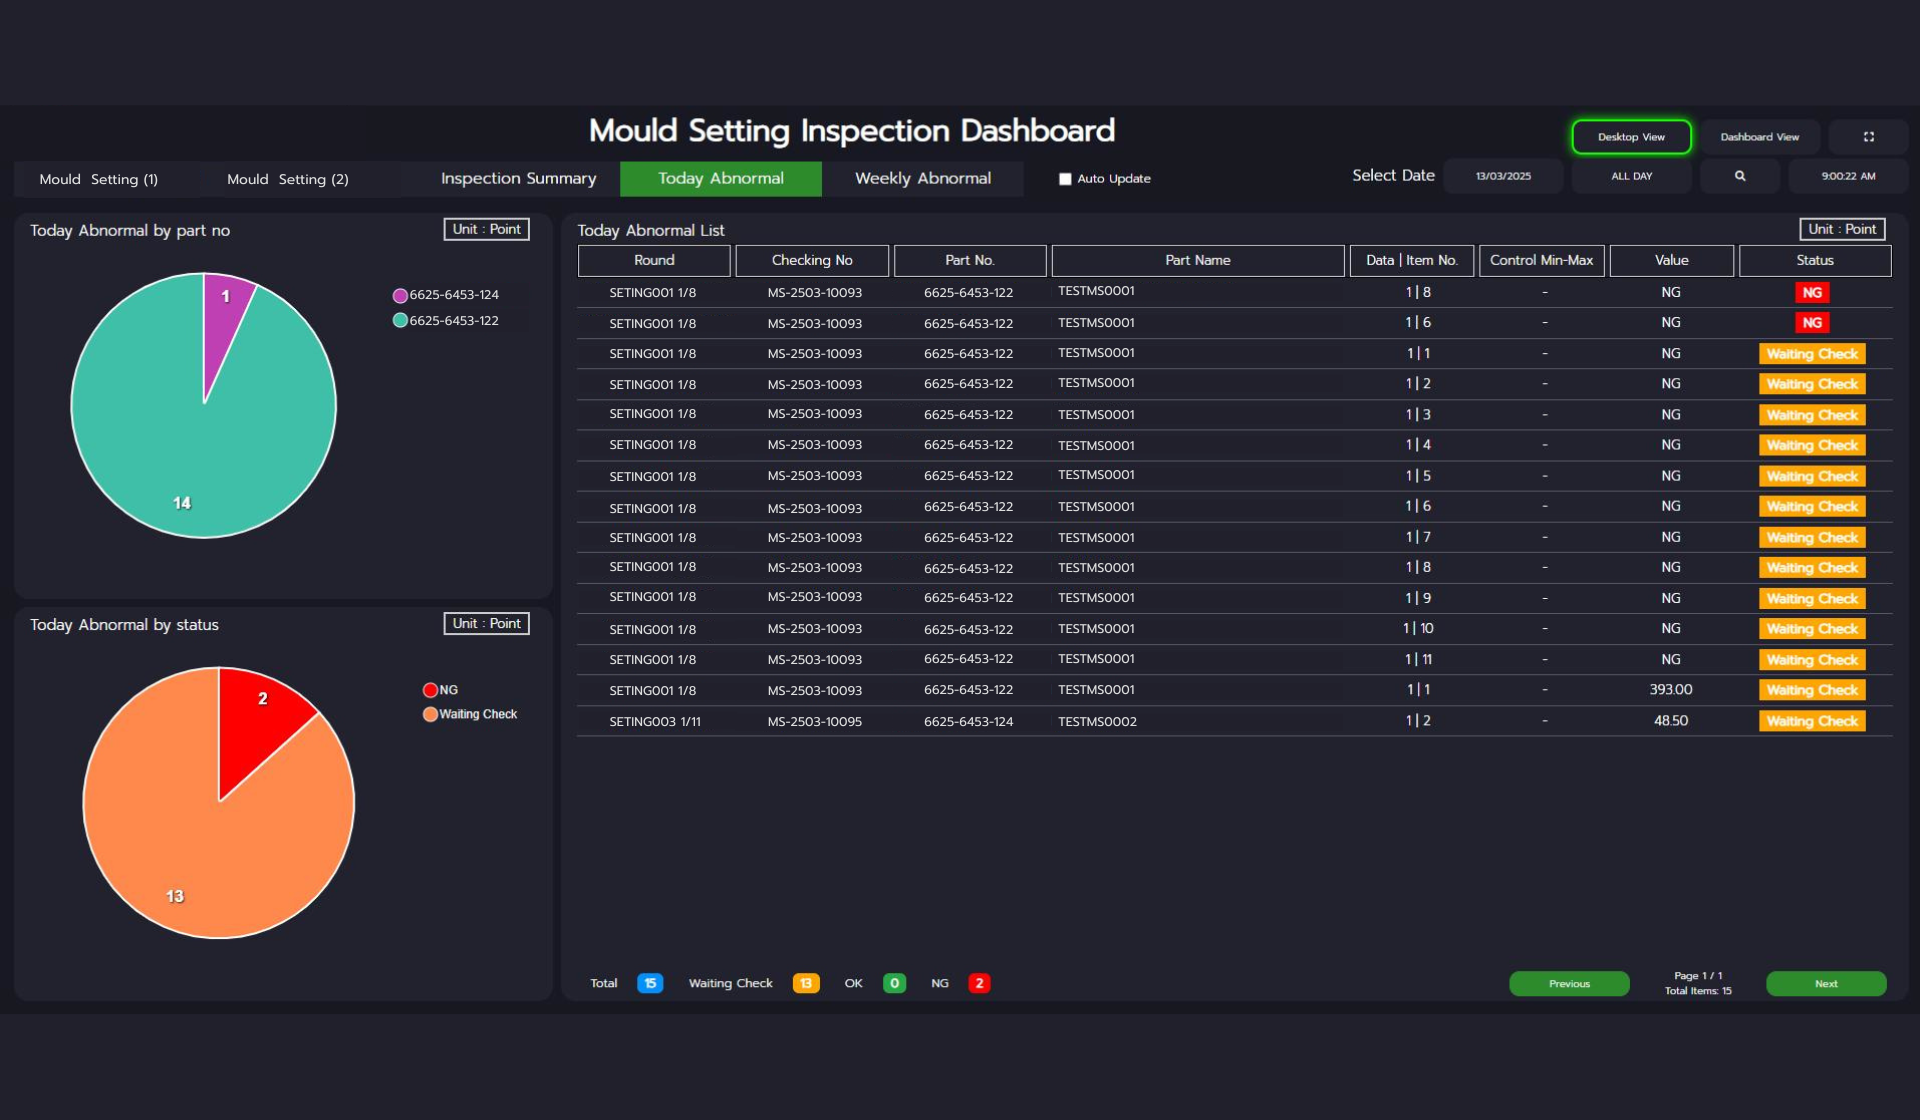Click the teal 6625-6453-122 legend dot

tap(400, 321)
